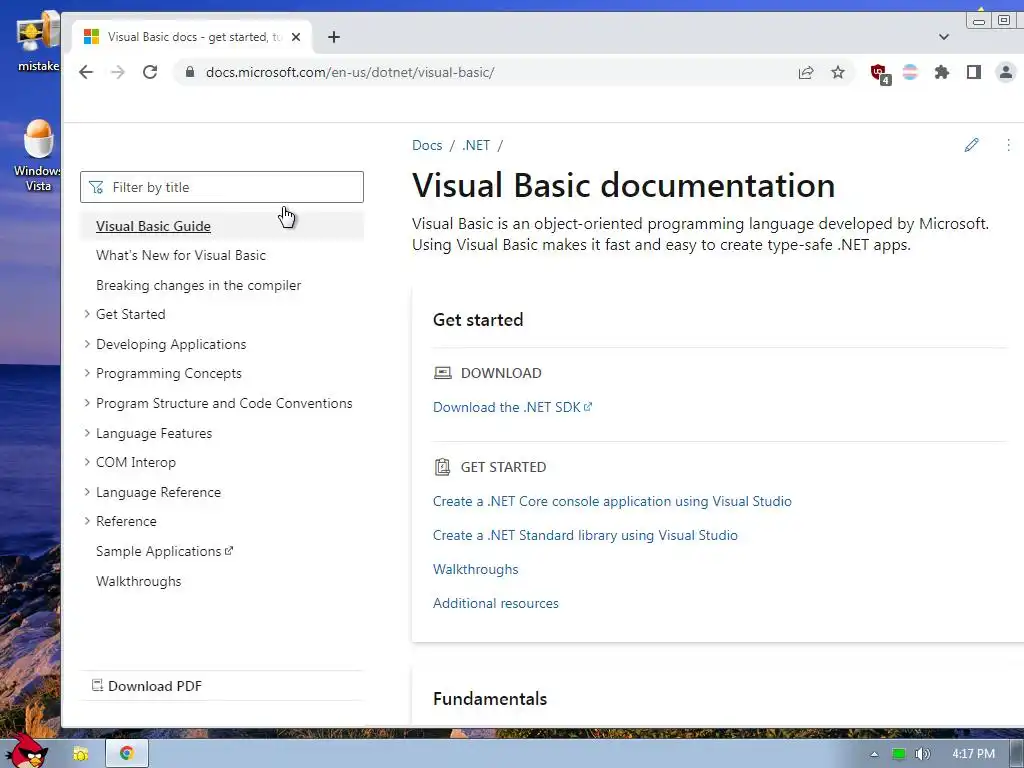Follow the Download the .NET SDK link
Viewport: 1024px width, 768px height.
point(513,408)
